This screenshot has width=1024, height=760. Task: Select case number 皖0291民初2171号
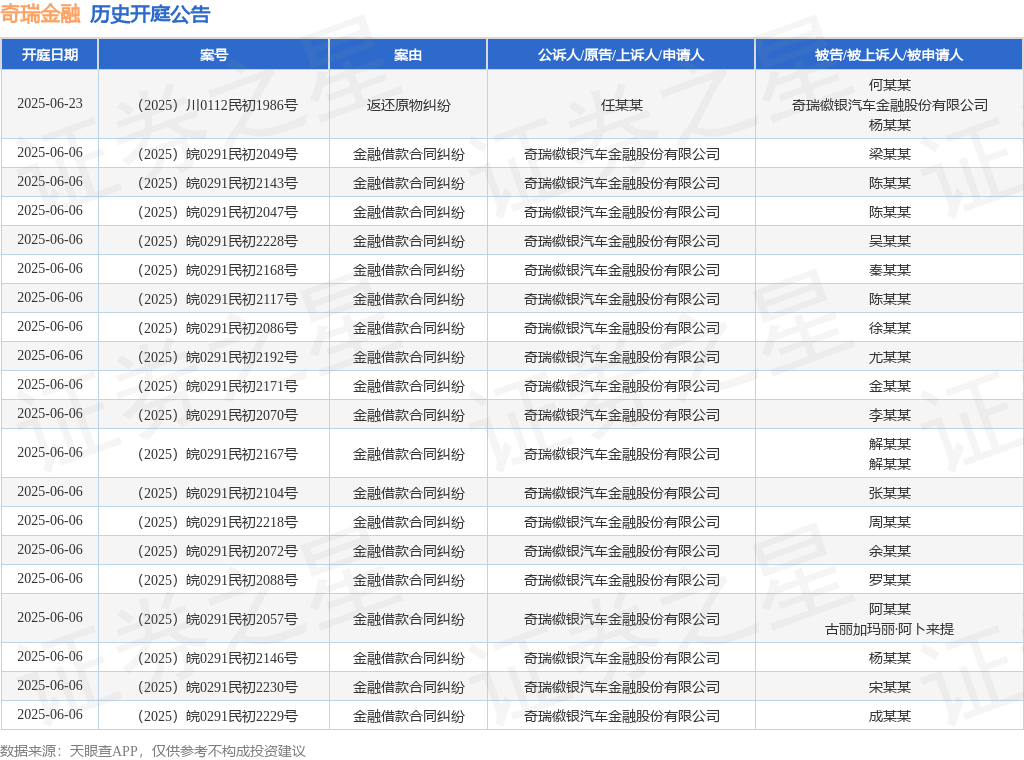coord(217,386)
